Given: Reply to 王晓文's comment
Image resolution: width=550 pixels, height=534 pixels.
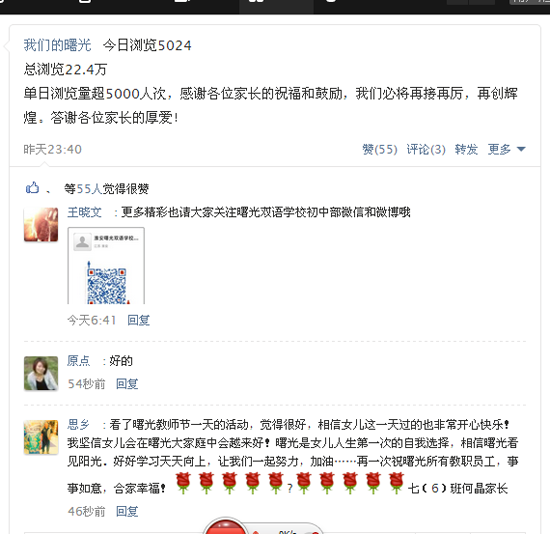Looking at the screenshot, I should 139,320.
